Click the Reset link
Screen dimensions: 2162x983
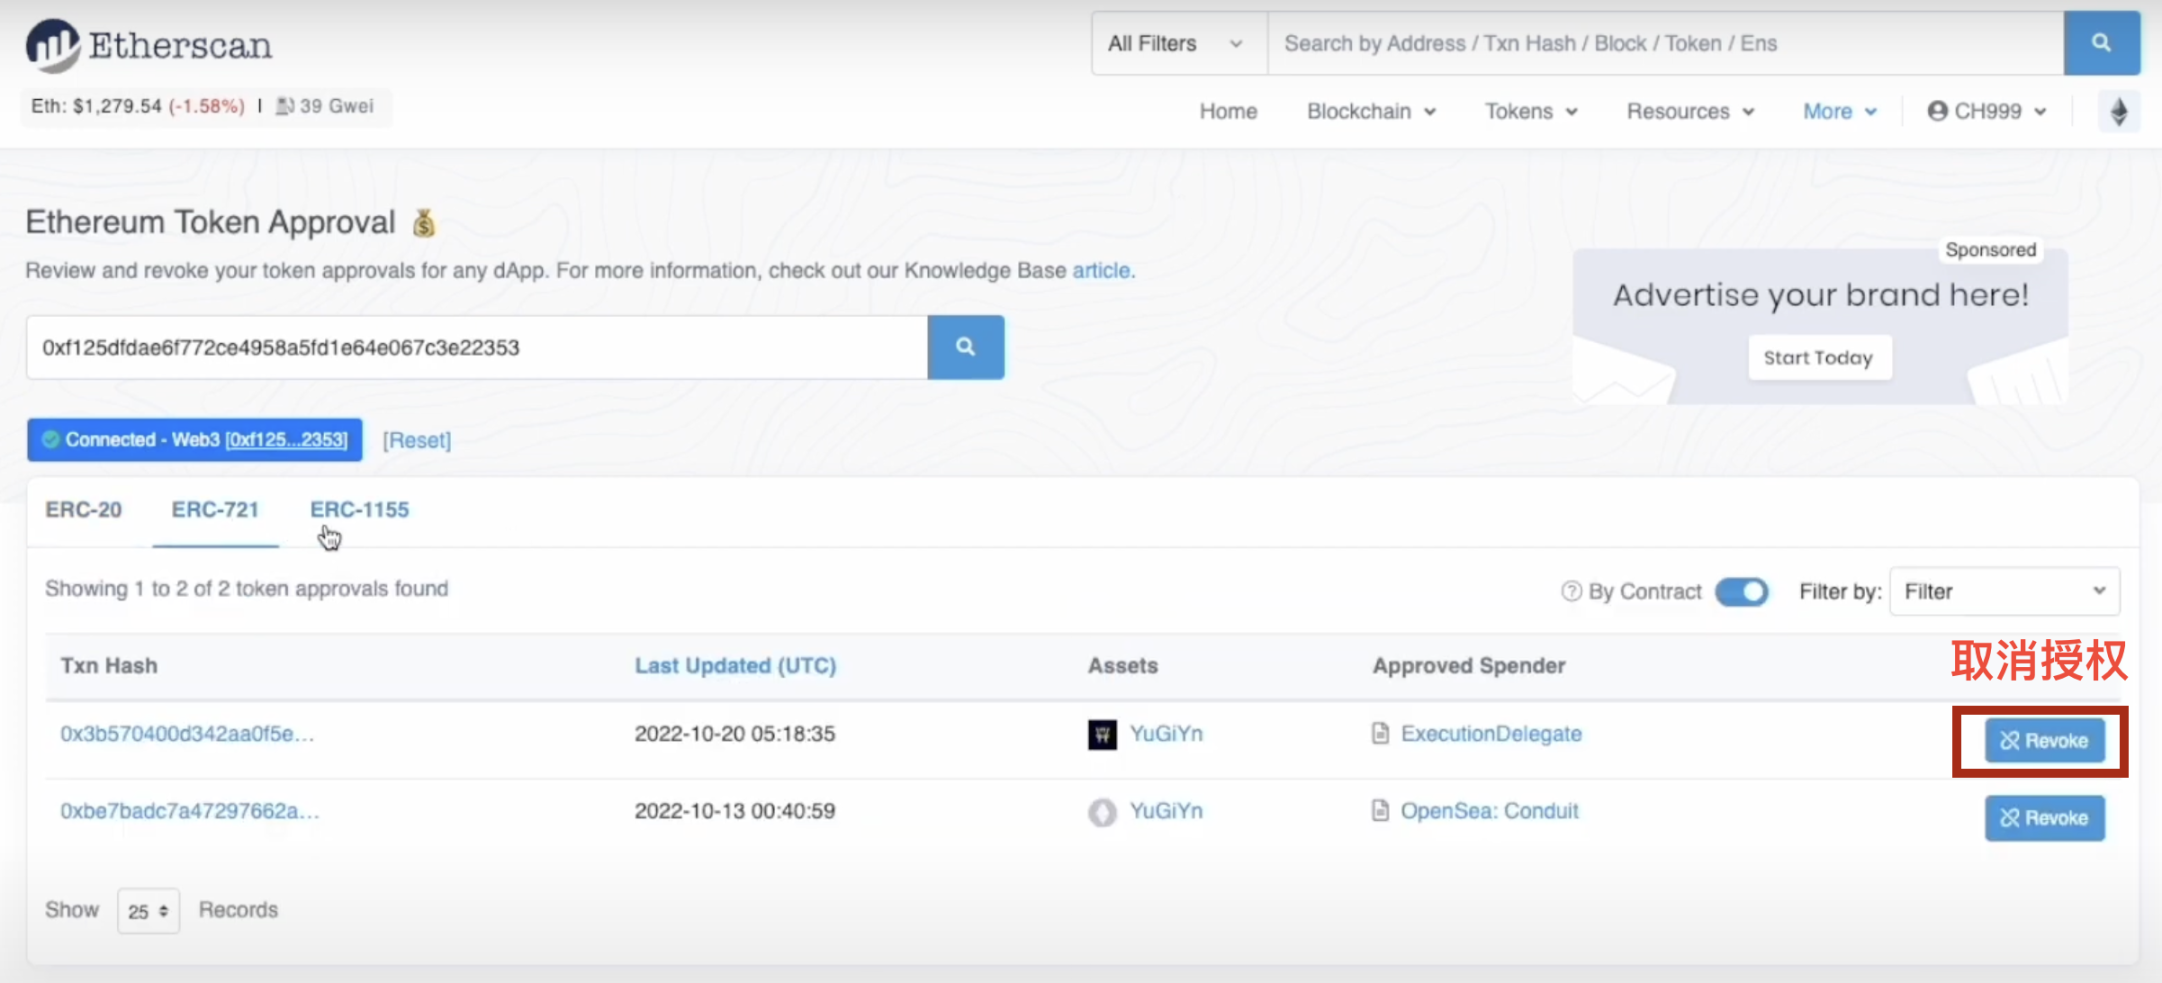click(417, 440)
